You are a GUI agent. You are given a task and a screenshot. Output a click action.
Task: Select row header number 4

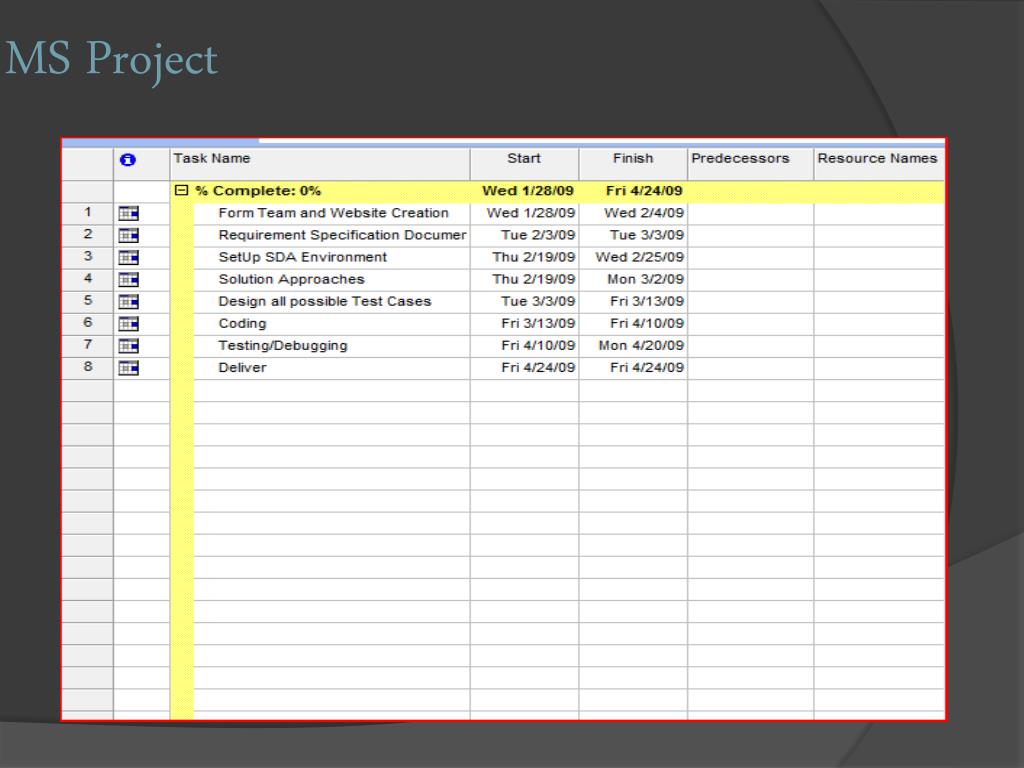point(88,280)
